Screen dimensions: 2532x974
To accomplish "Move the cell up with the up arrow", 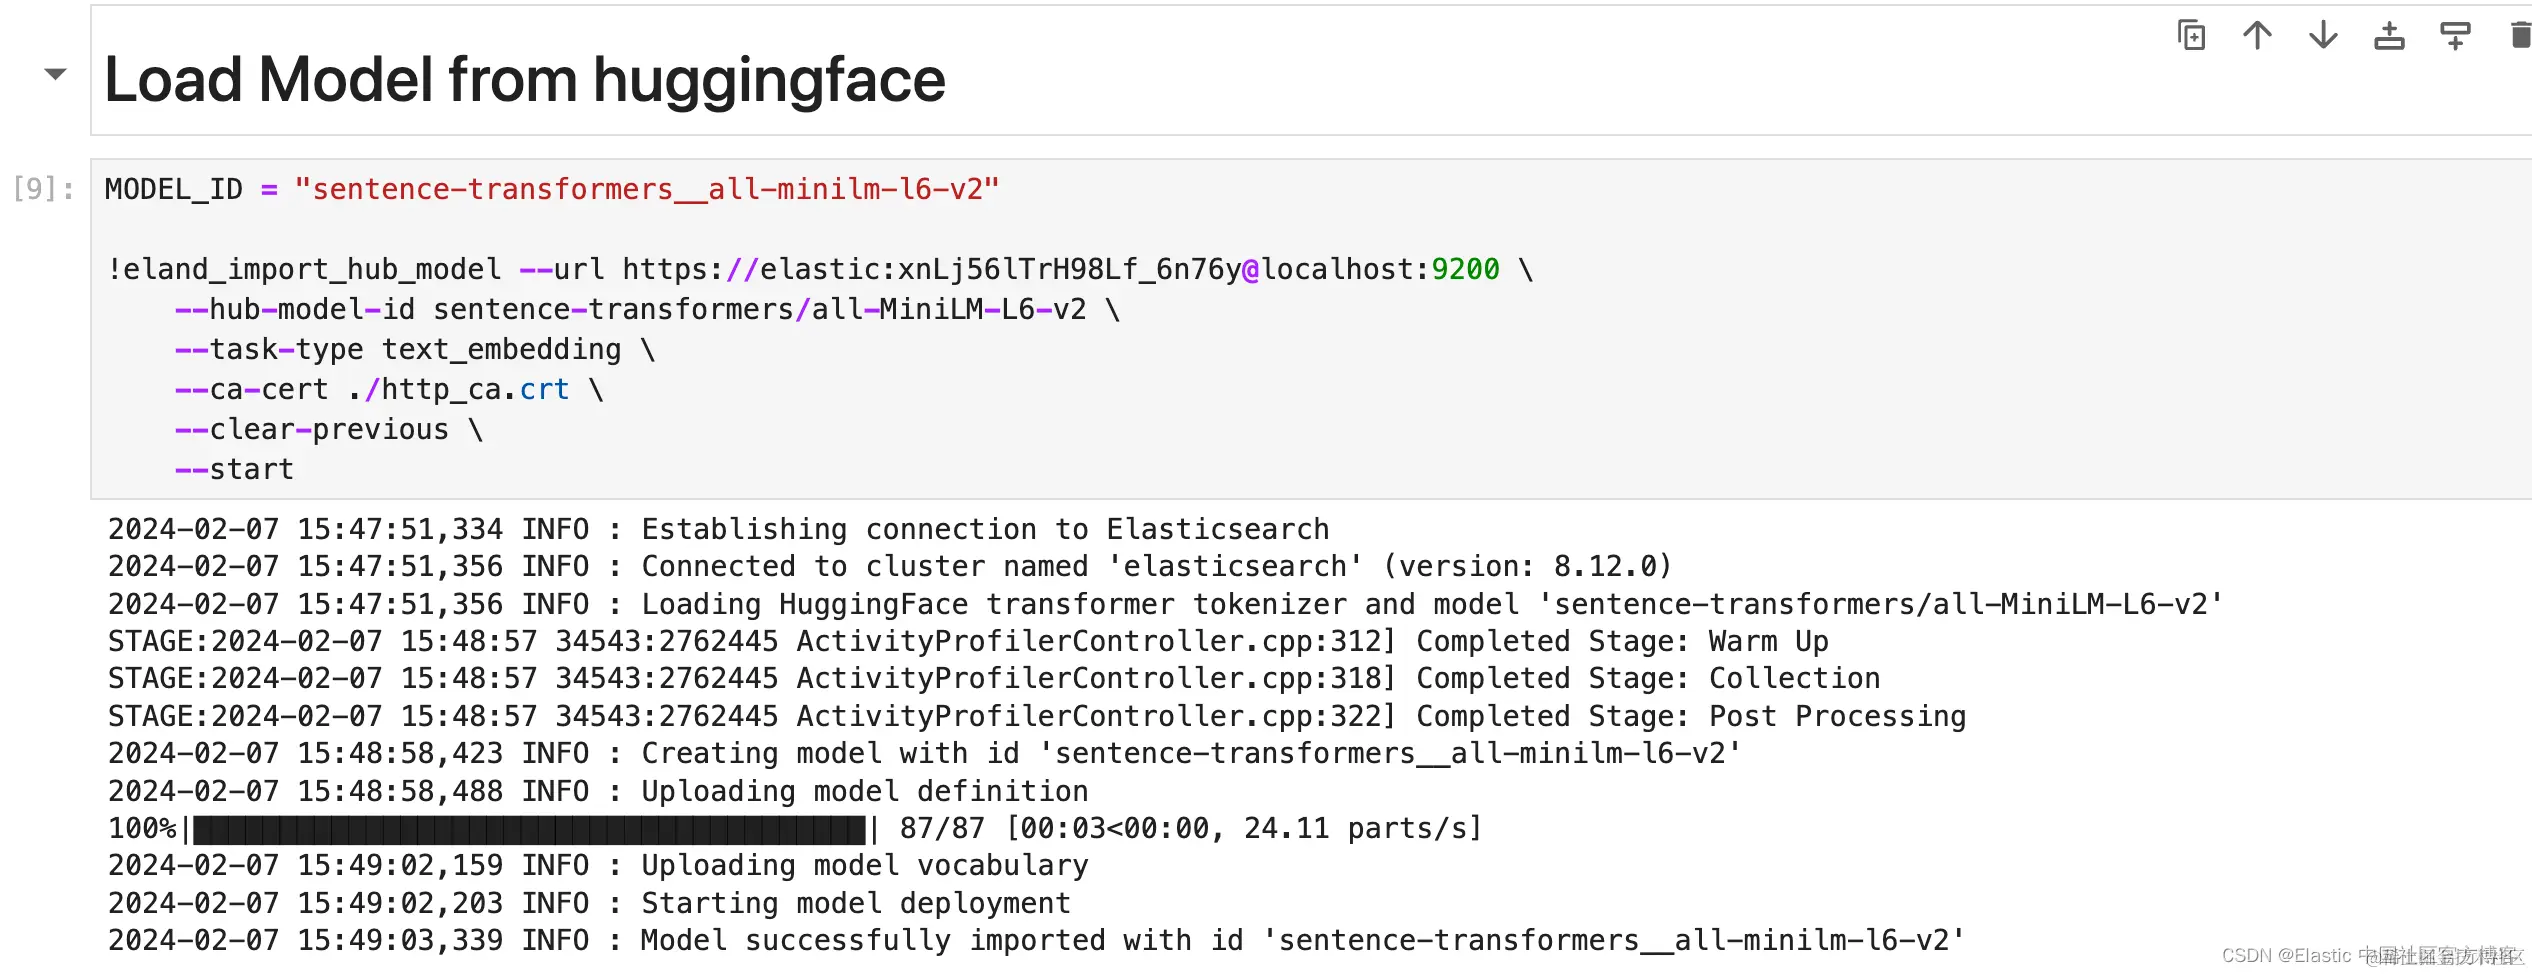I will (x=2257, y=36).
